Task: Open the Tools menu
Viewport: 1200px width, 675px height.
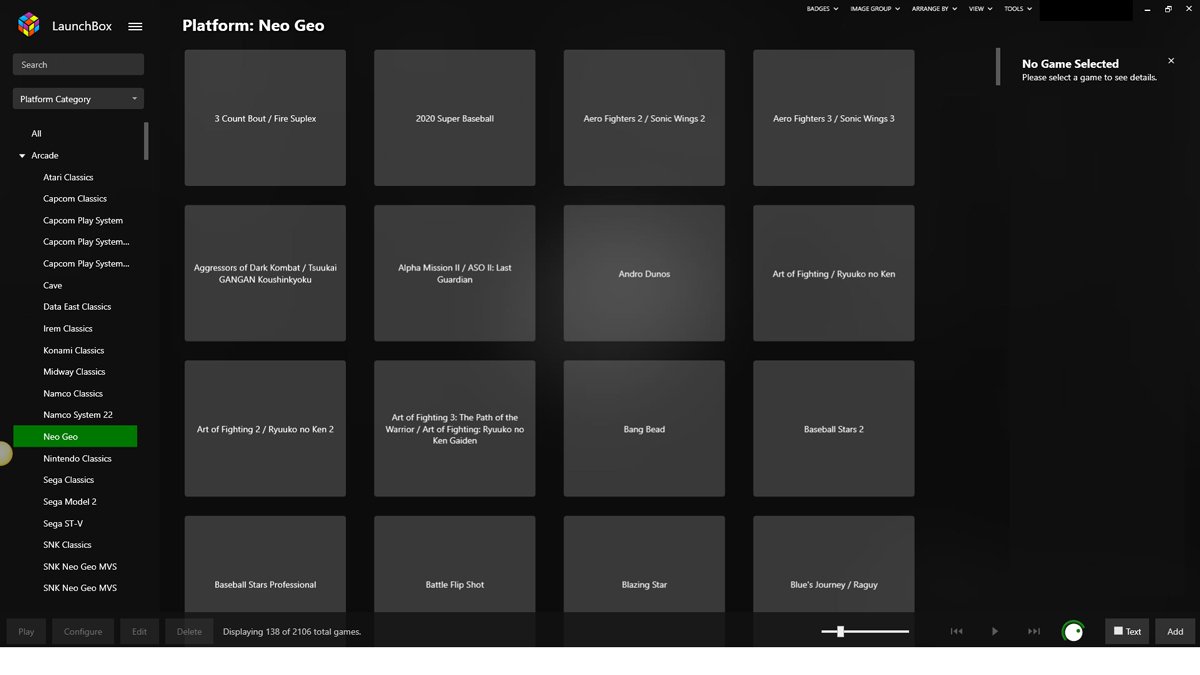Action: click(x=1017, y=9)
